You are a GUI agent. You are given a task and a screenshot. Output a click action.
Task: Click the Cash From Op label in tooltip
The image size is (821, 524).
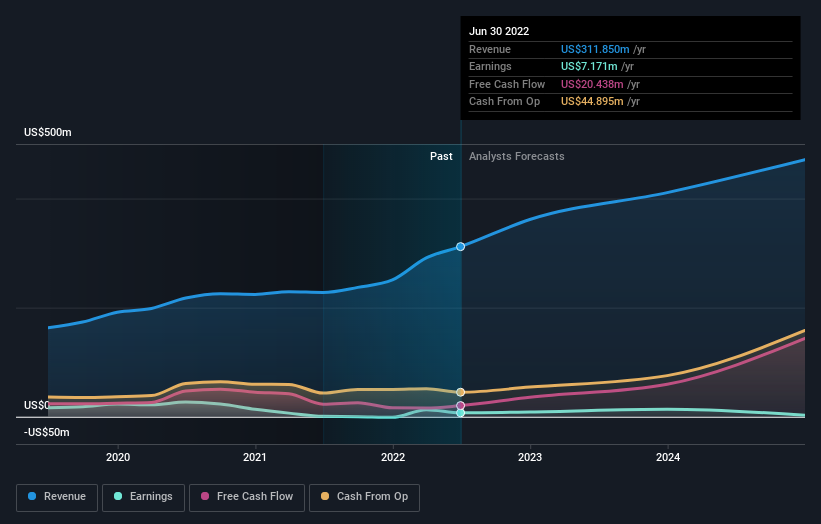tap(504, 102)
